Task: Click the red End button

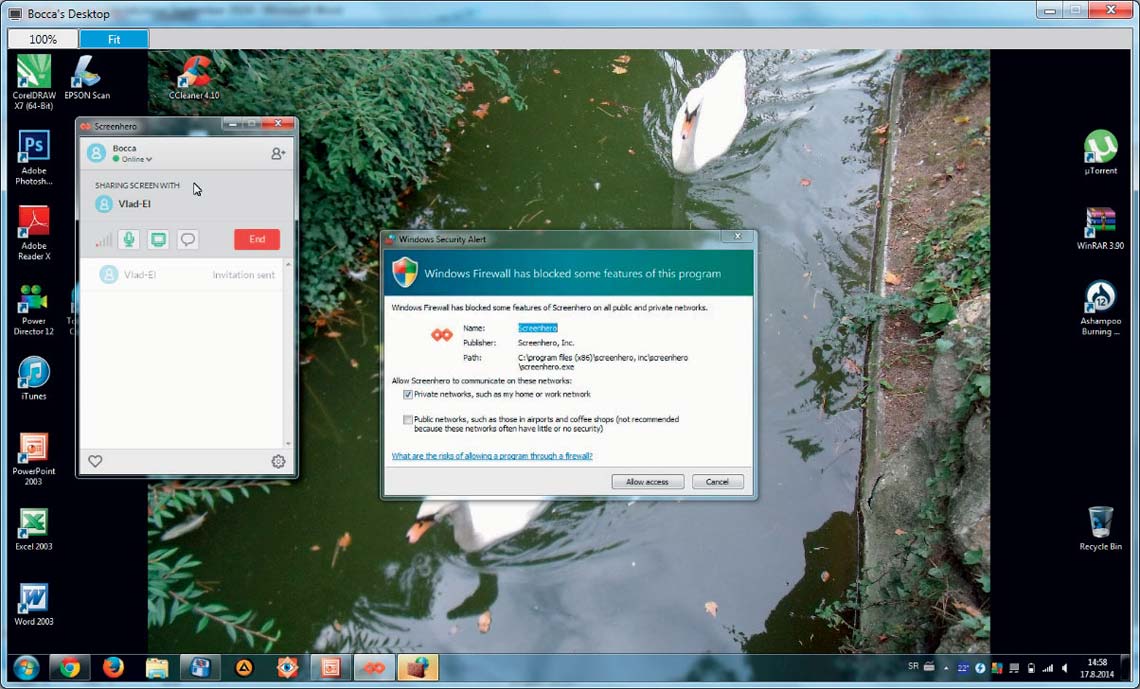Action: point(257,239)
